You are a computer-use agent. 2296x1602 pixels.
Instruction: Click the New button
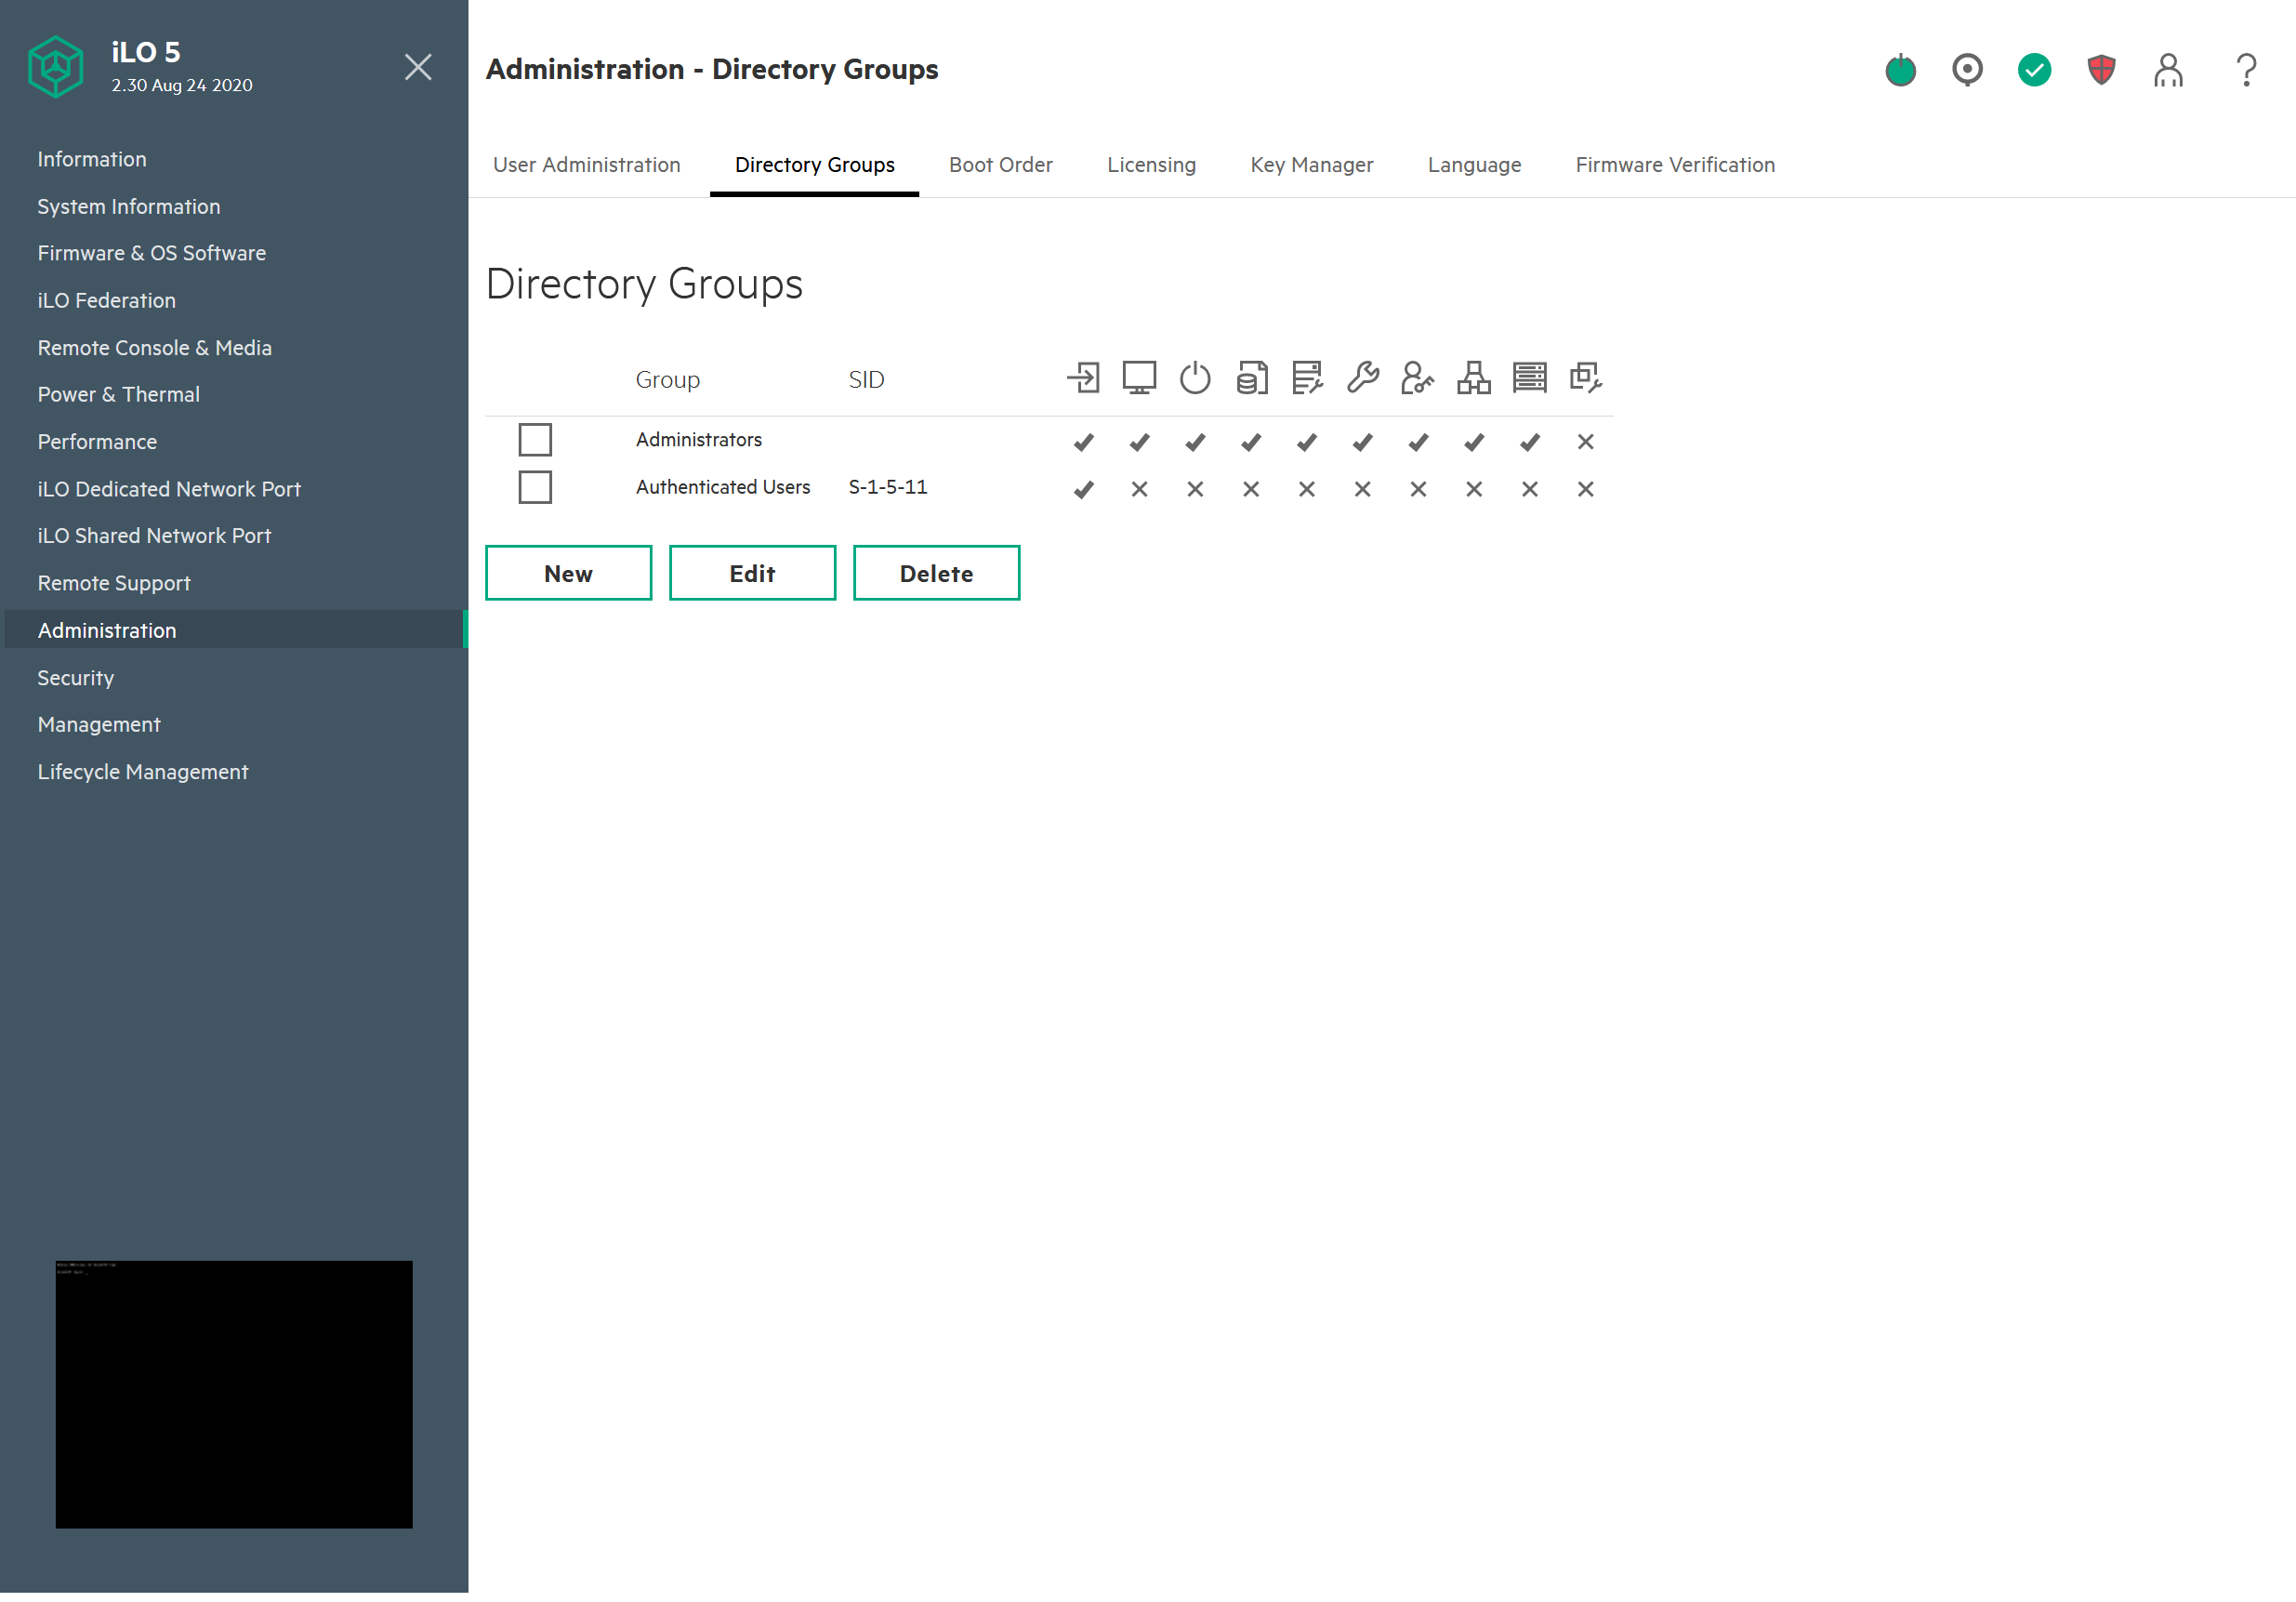coord(568,573)
